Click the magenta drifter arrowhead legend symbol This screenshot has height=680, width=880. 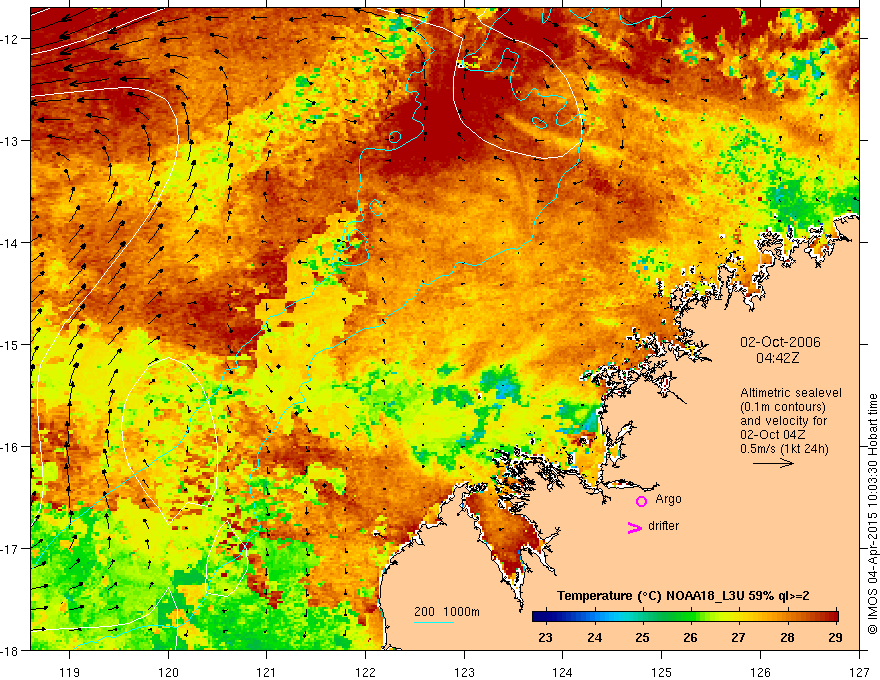635,527
